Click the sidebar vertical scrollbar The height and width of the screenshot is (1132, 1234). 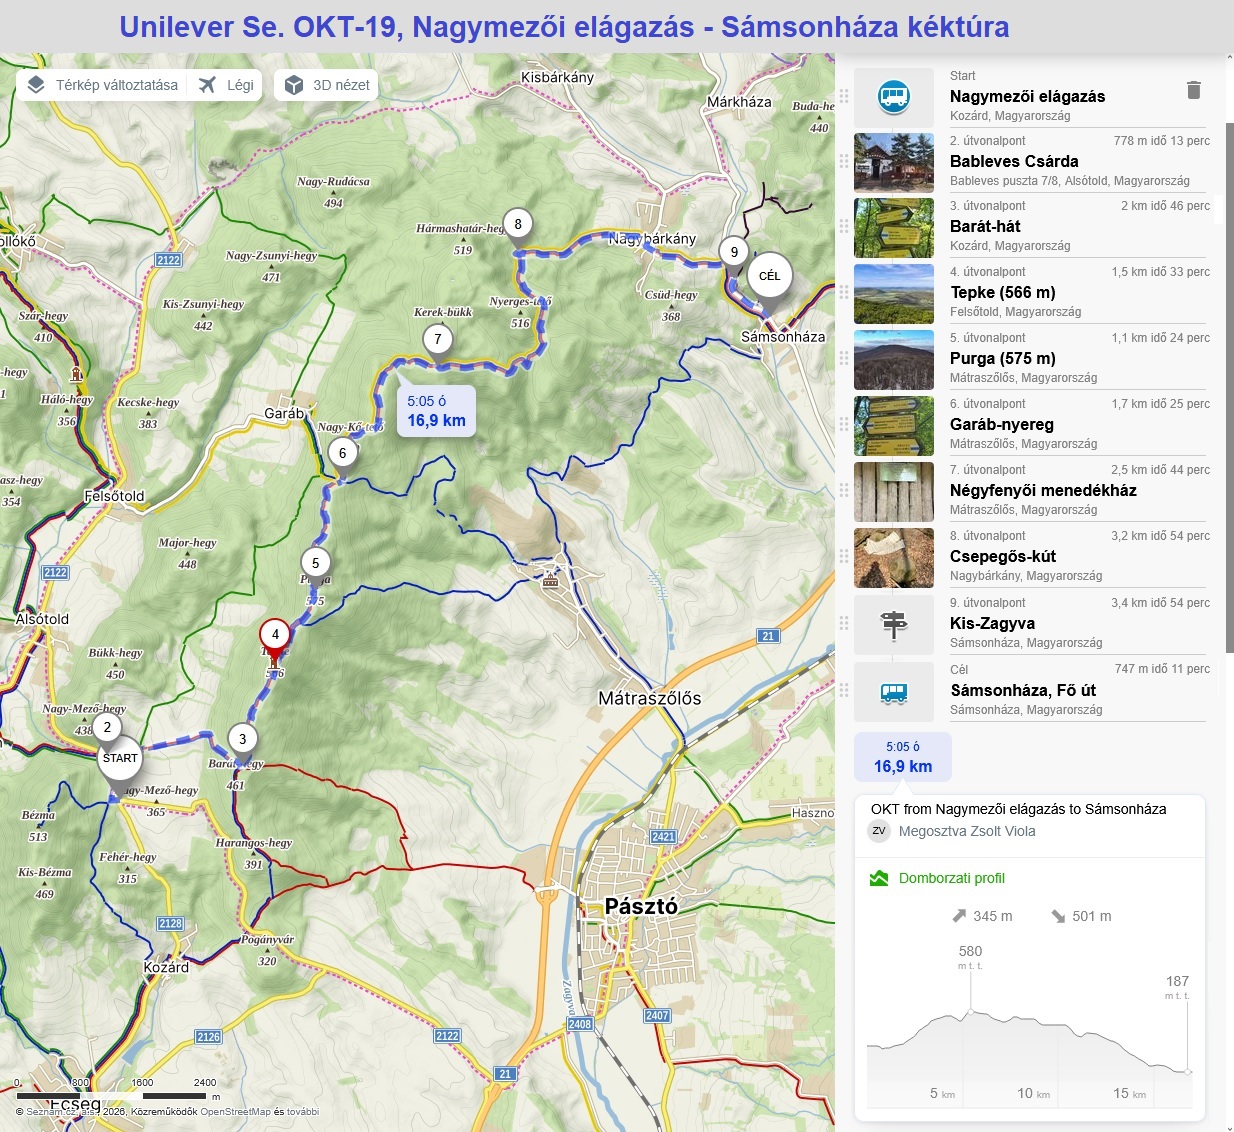(x=1230, y=390)
